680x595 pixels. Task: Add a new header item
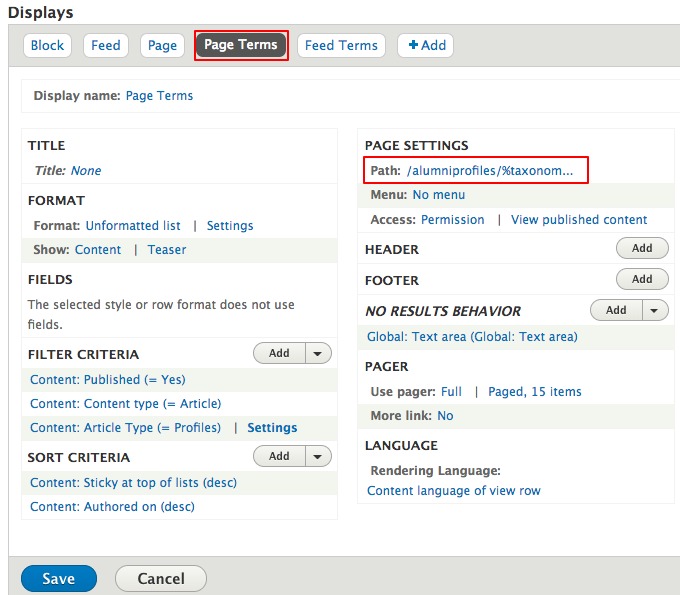pos(642,248)
